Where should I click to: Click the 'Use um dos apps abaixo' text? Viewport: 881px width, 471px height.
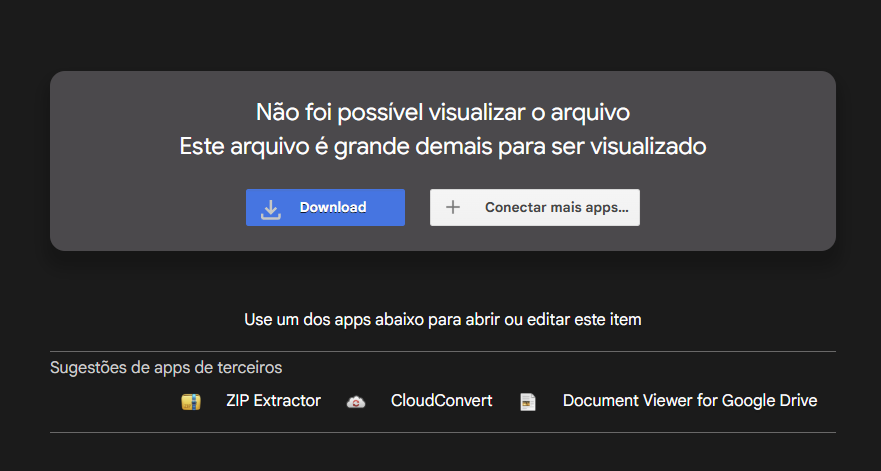point(442,320)
